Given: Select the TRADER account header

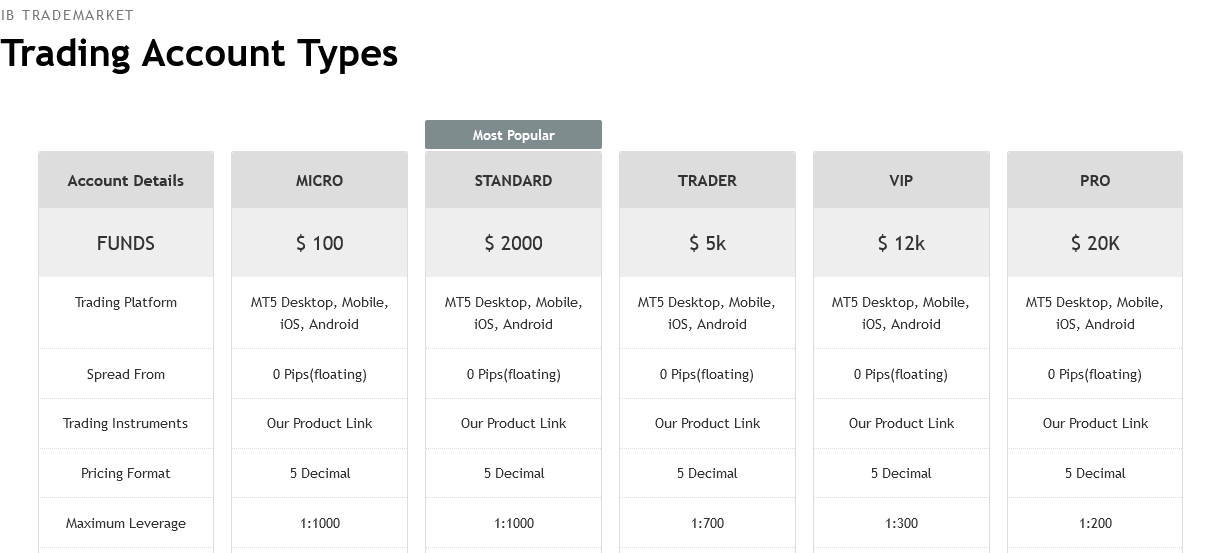Looking at the screenshot, I should tap(707, 181).
